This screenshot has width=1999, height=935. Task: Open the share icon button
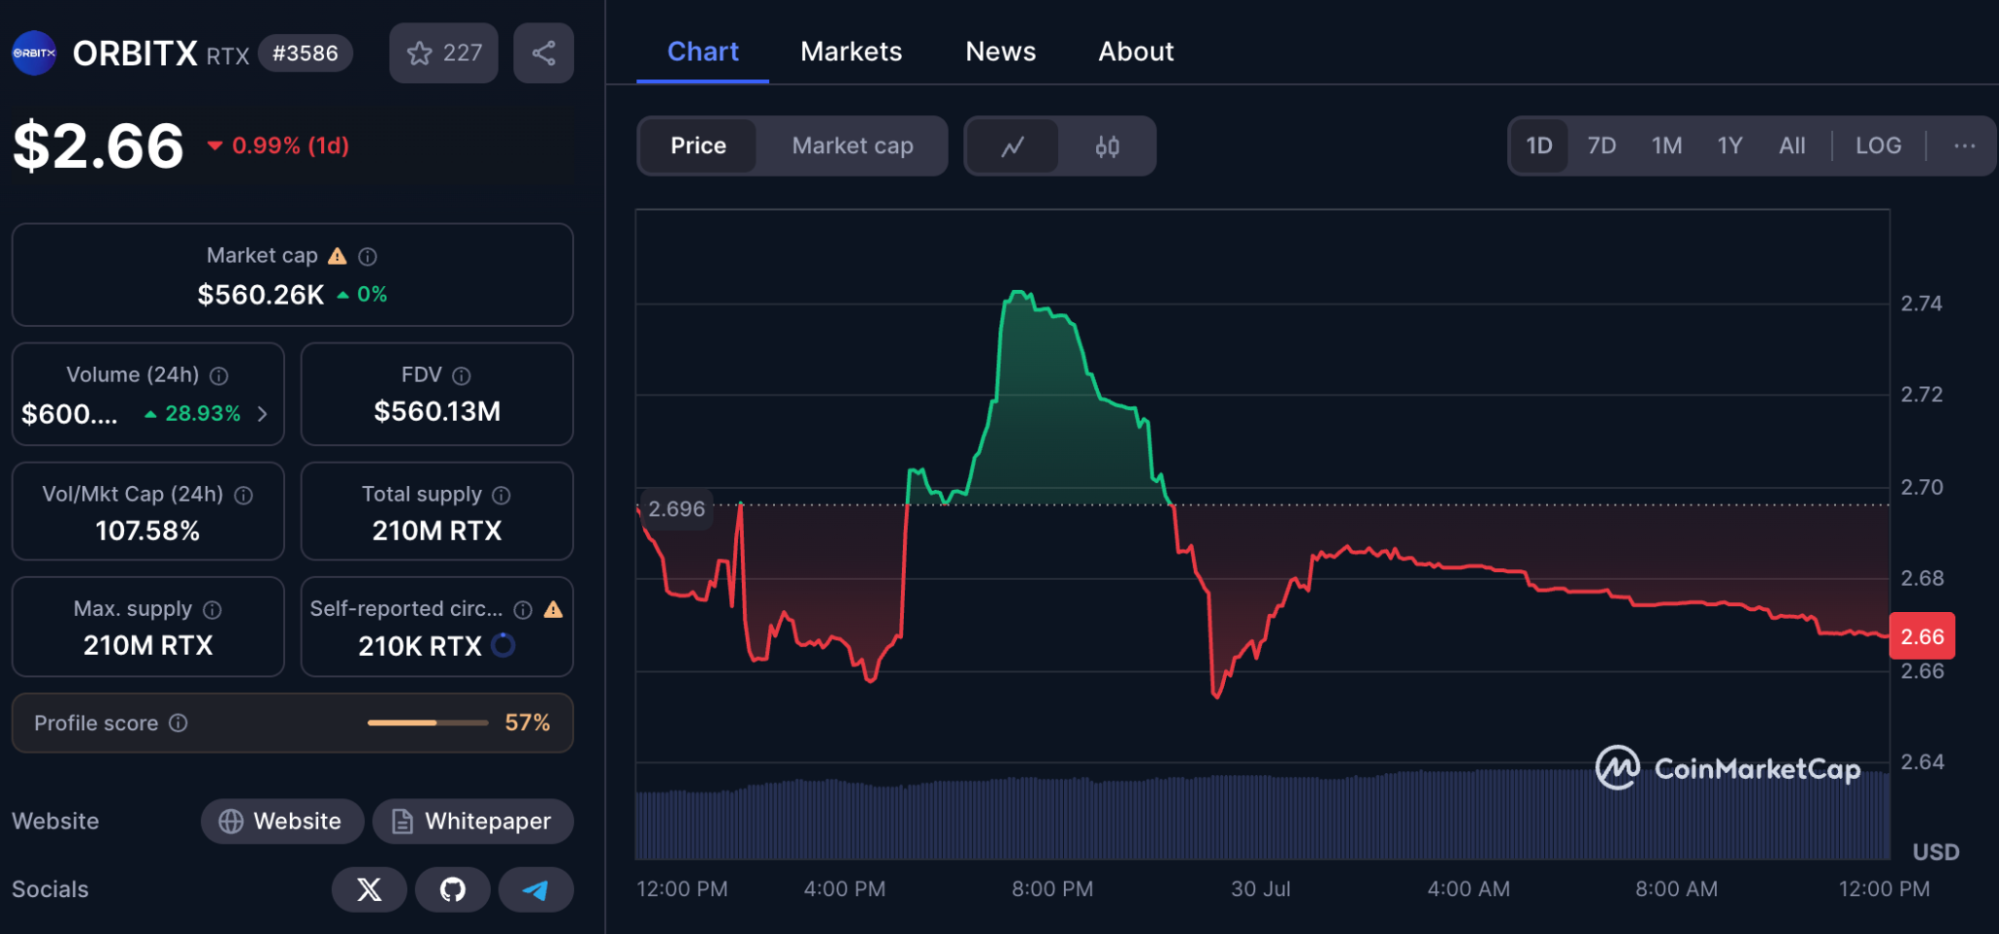[543, 53]
